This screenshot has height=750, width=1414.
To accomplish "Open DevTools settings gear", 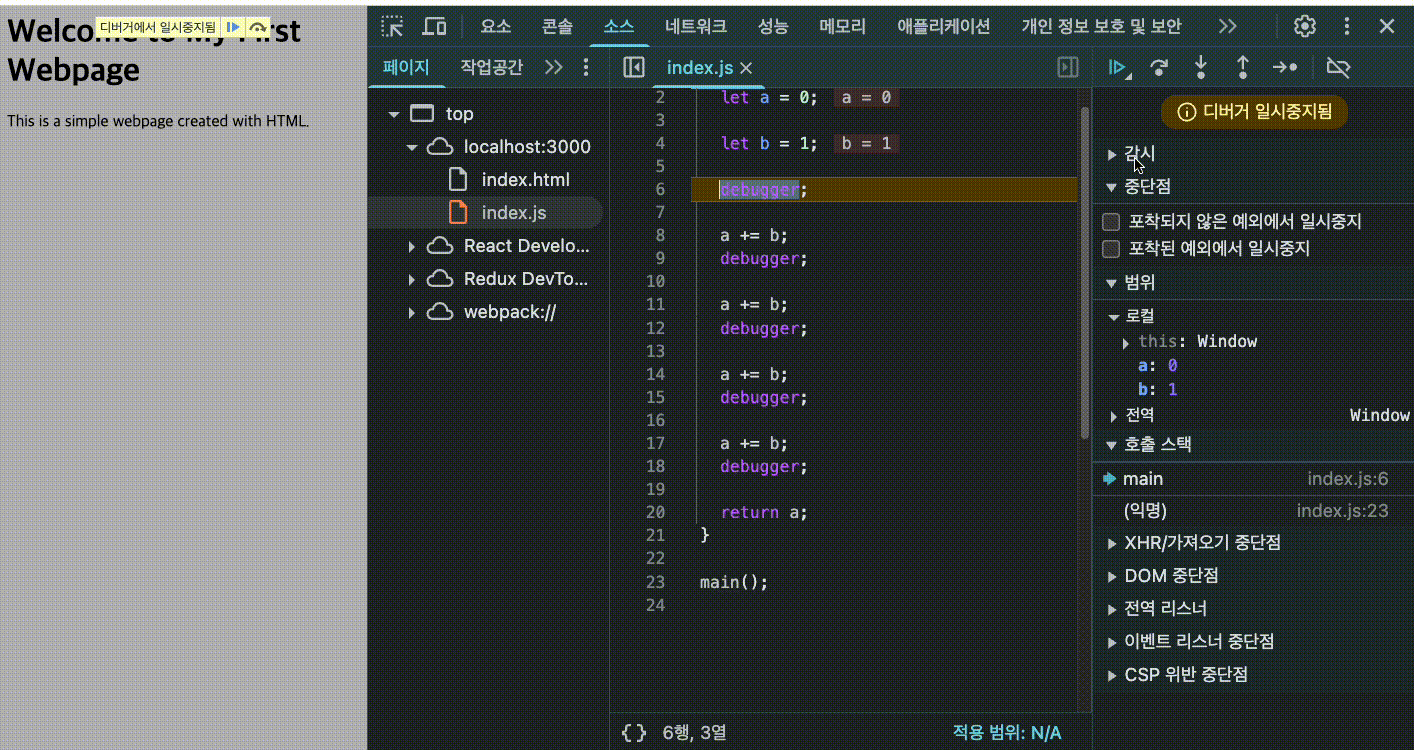I will (x=1304, y=27).
